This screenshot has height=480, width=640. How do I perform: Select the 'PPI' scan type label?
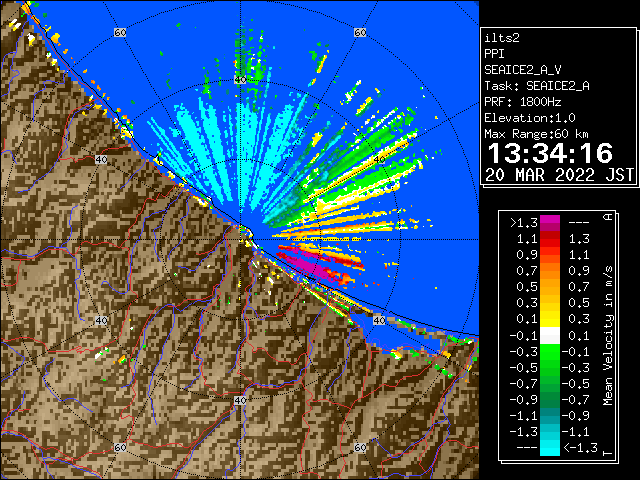[x=494, y=54]
